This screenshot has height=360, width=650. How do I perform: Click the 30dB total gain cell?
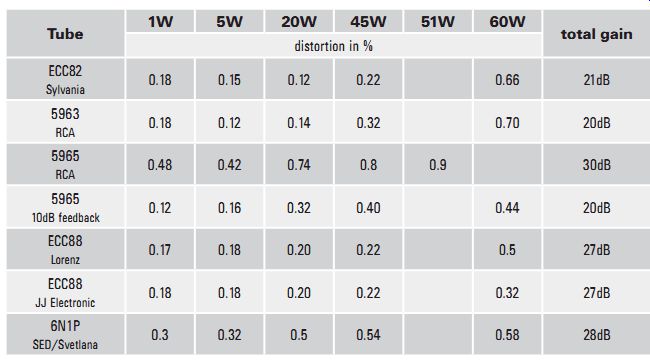597,165
